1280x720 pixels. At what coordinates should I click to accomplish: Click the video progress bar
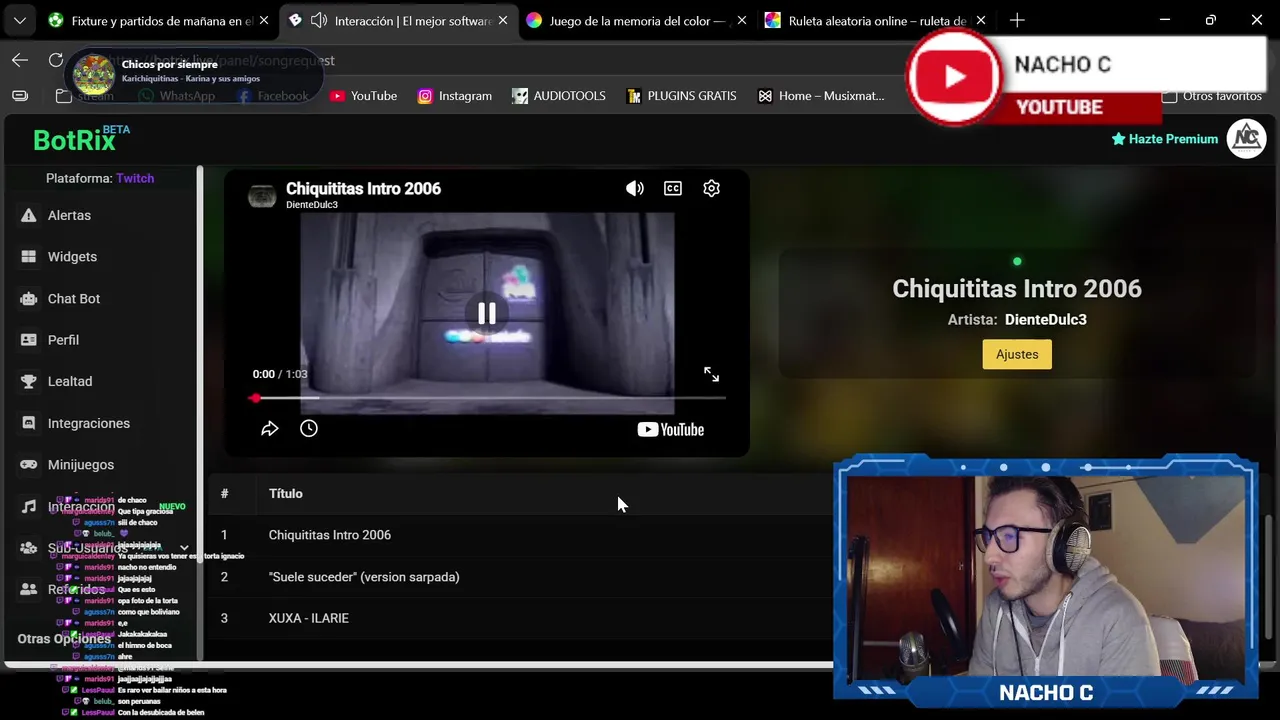(x=488, y=398)
